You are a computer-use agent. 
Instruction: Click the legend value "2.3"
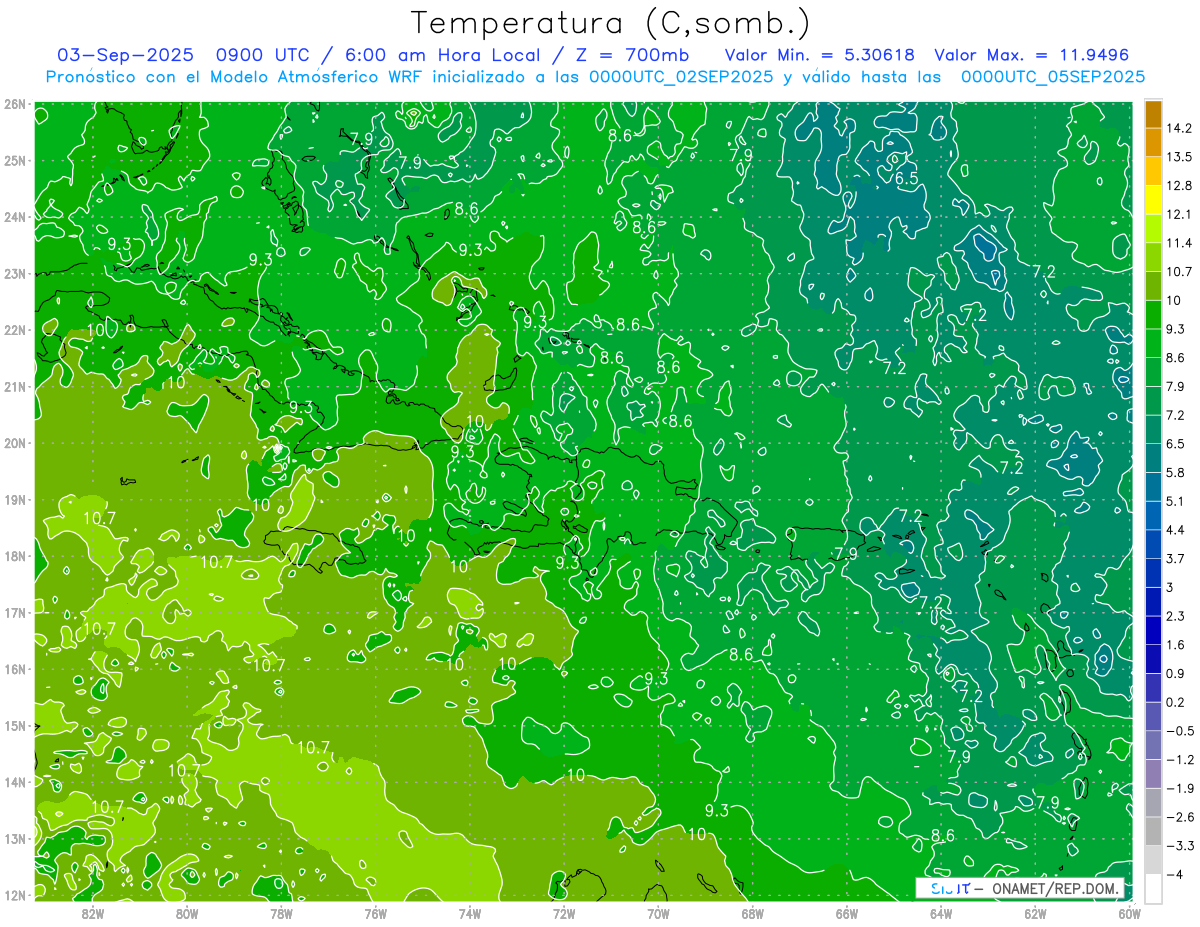tap(1175, 616)
